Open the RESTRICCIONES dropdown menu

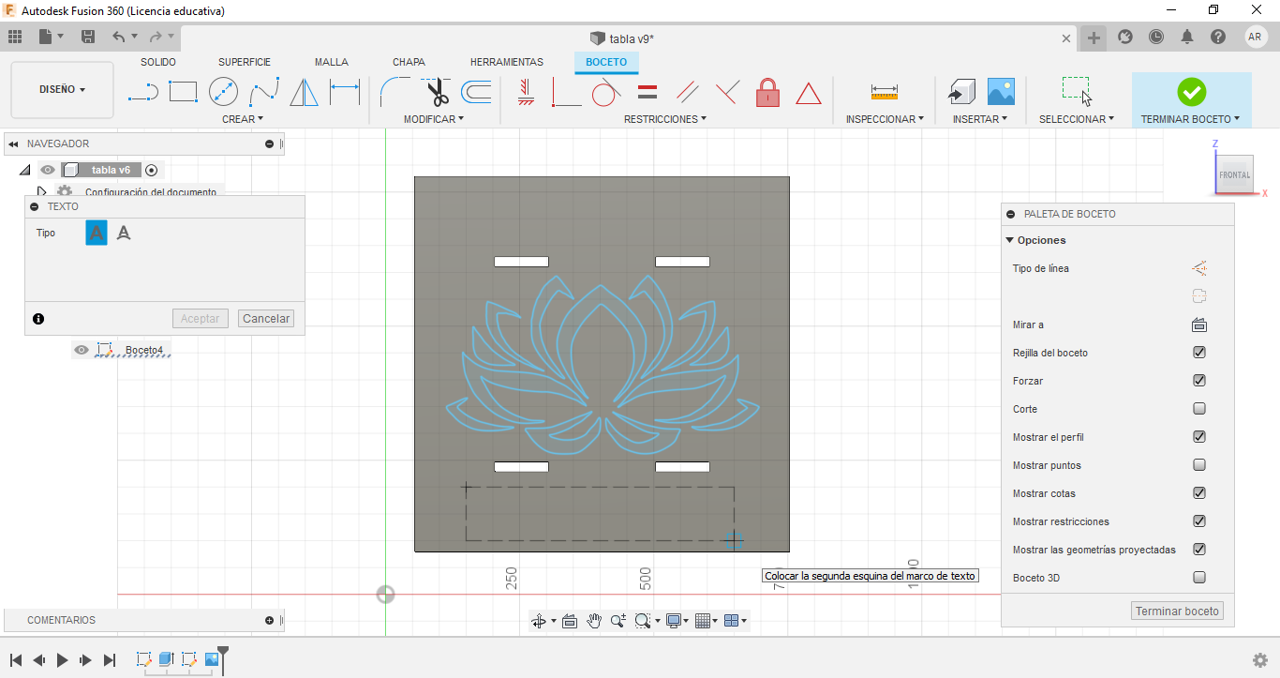click(x=665, y=119)
